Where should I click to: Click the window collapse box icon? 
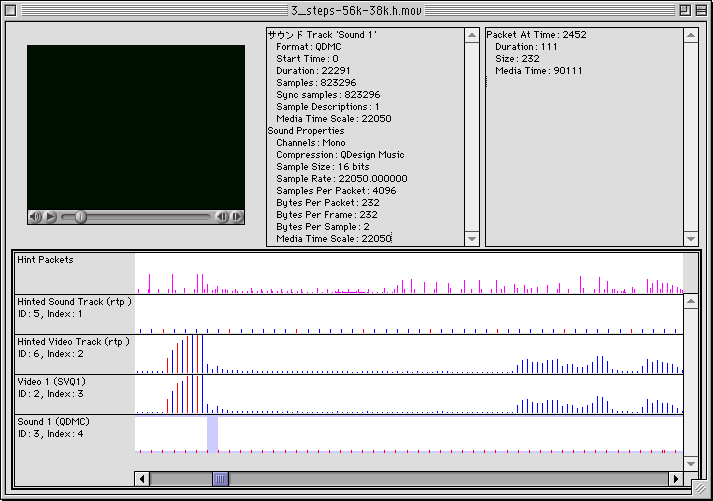point(701,10)
